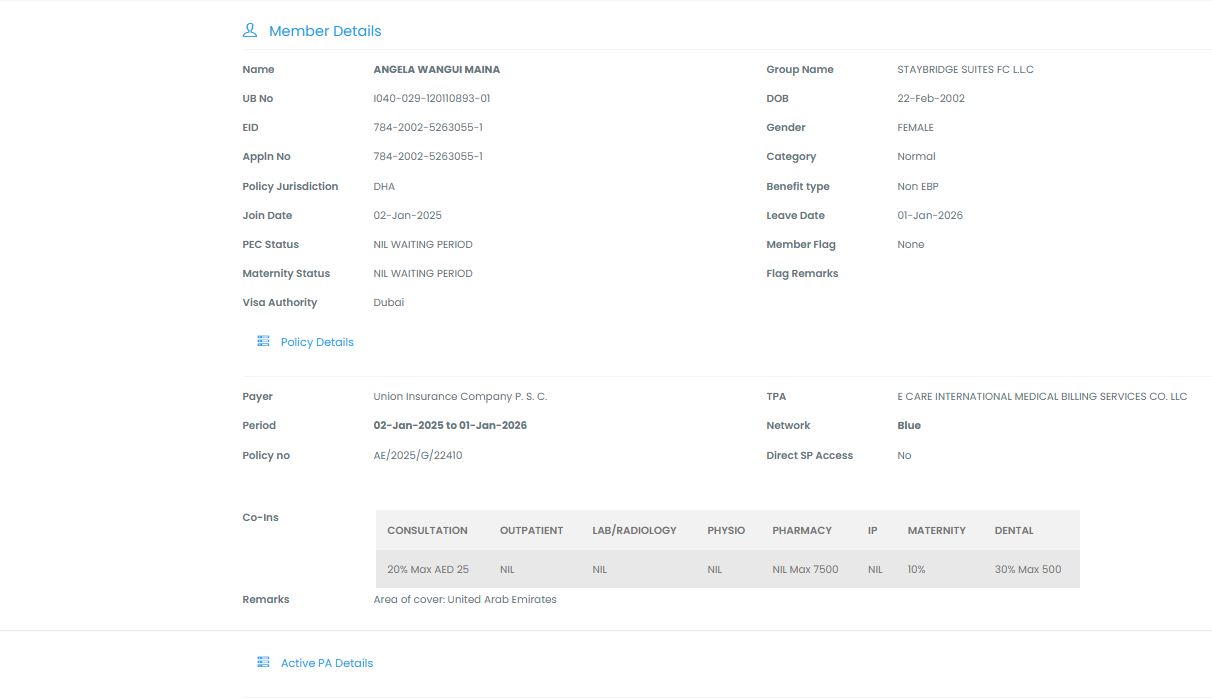The width and height of the screenshot is (1212, 700).
Task: Click the Union Insurance Company payer name
Action: 460,397
